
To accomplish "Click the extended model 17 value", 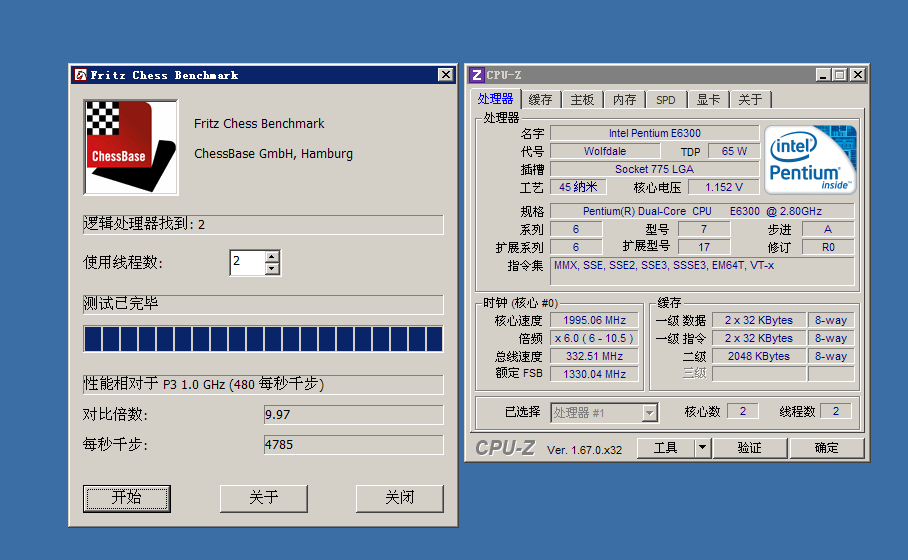I will click(704, 247).
